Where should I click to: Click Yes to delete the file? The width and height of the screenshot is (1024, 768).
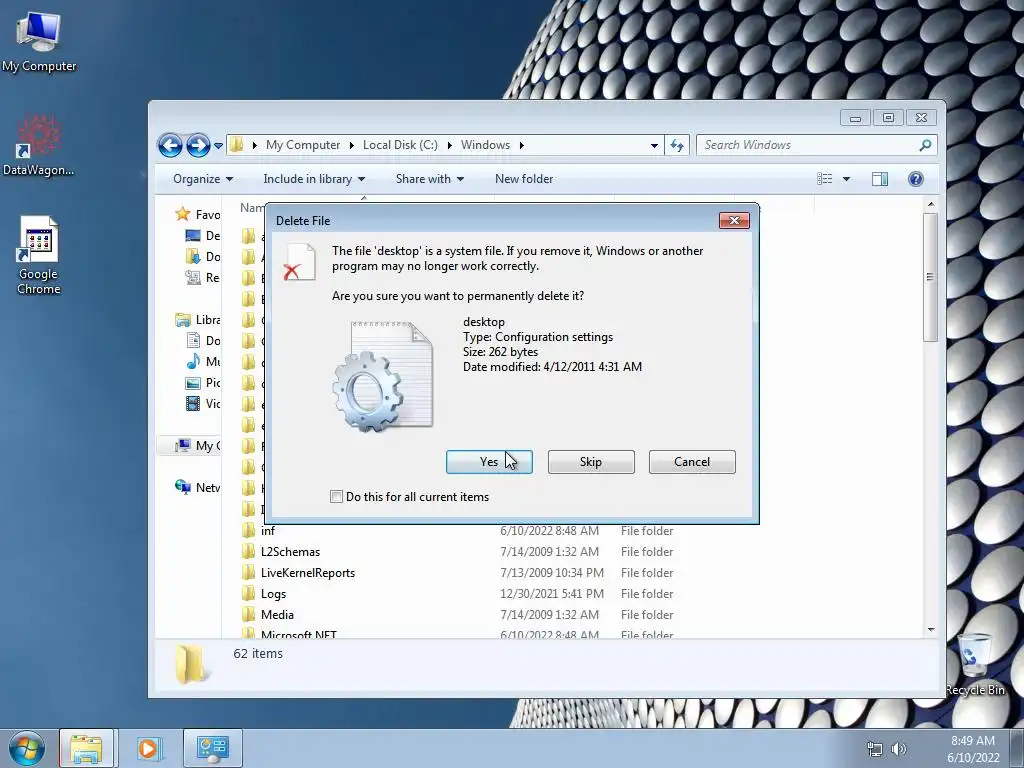(489, 462)
